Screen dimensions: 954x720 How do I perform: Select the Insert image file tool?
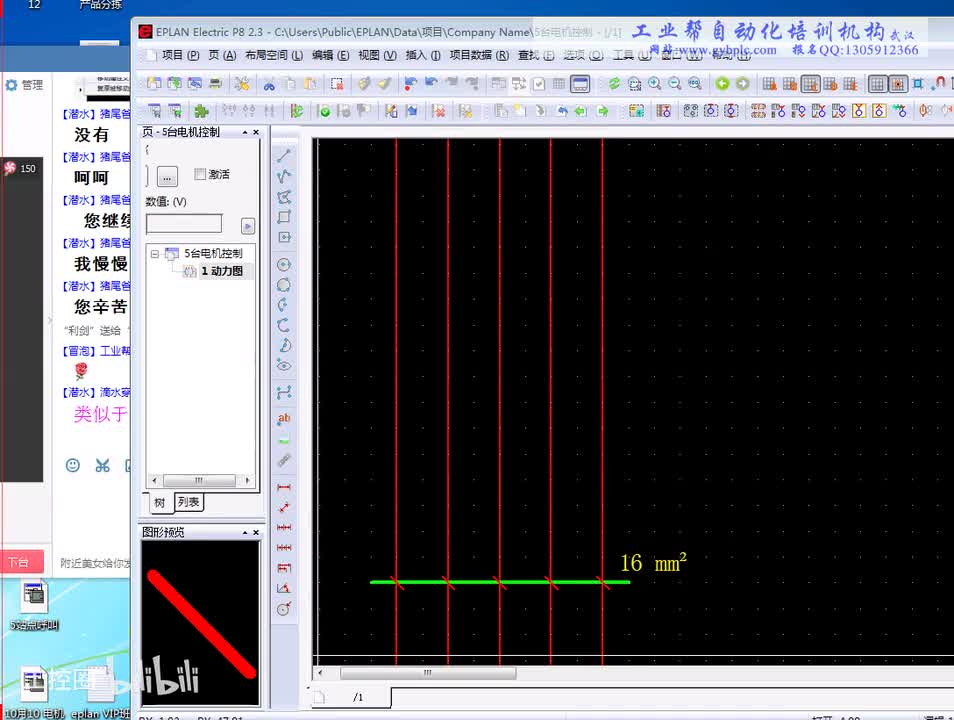coord(284,439)
